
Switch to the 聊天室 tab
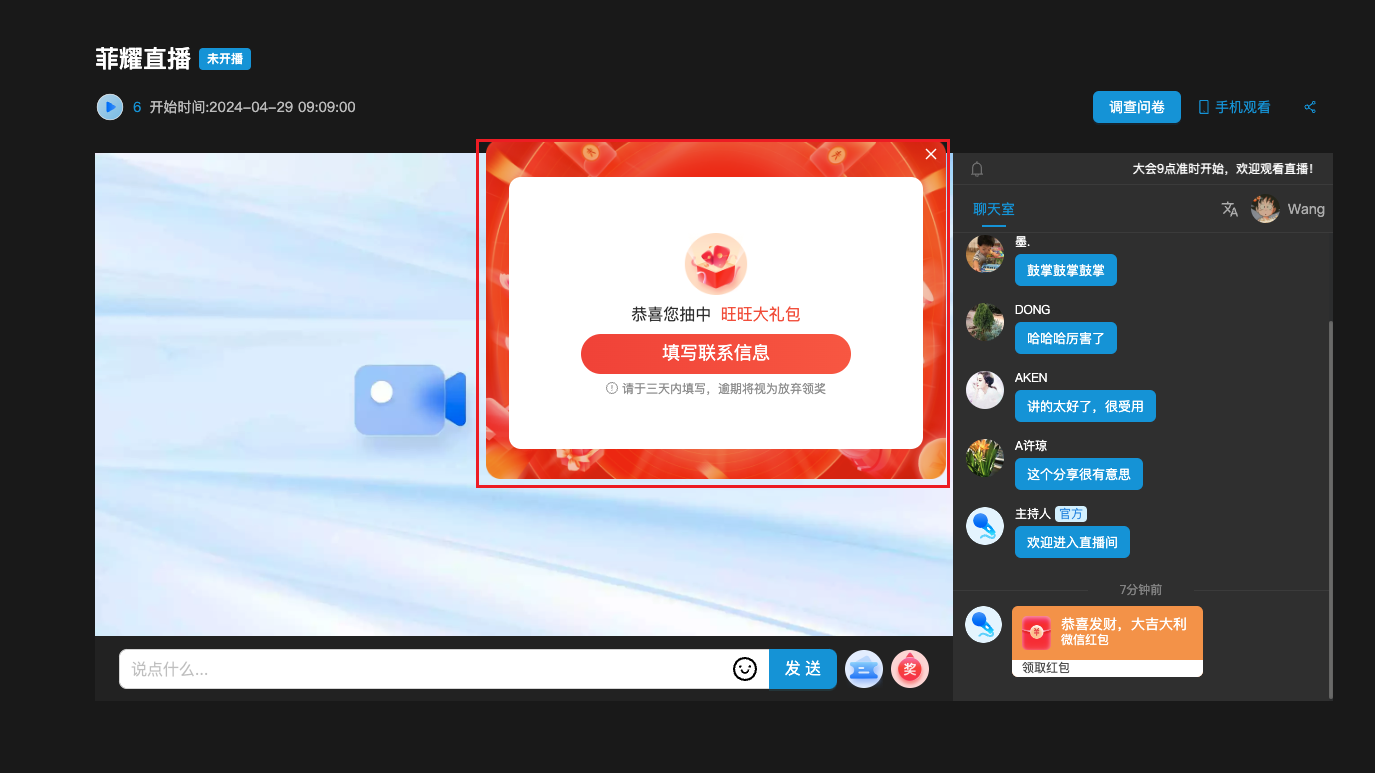click(x=993, y=209)
